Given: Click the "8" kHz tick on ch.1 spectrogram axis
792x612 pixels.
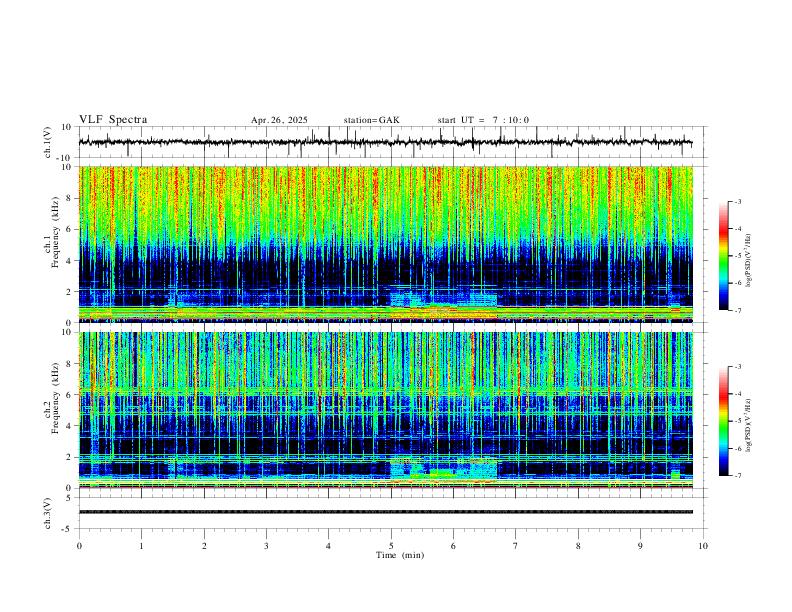Looking at the screenshot, I should click(70, 198).
